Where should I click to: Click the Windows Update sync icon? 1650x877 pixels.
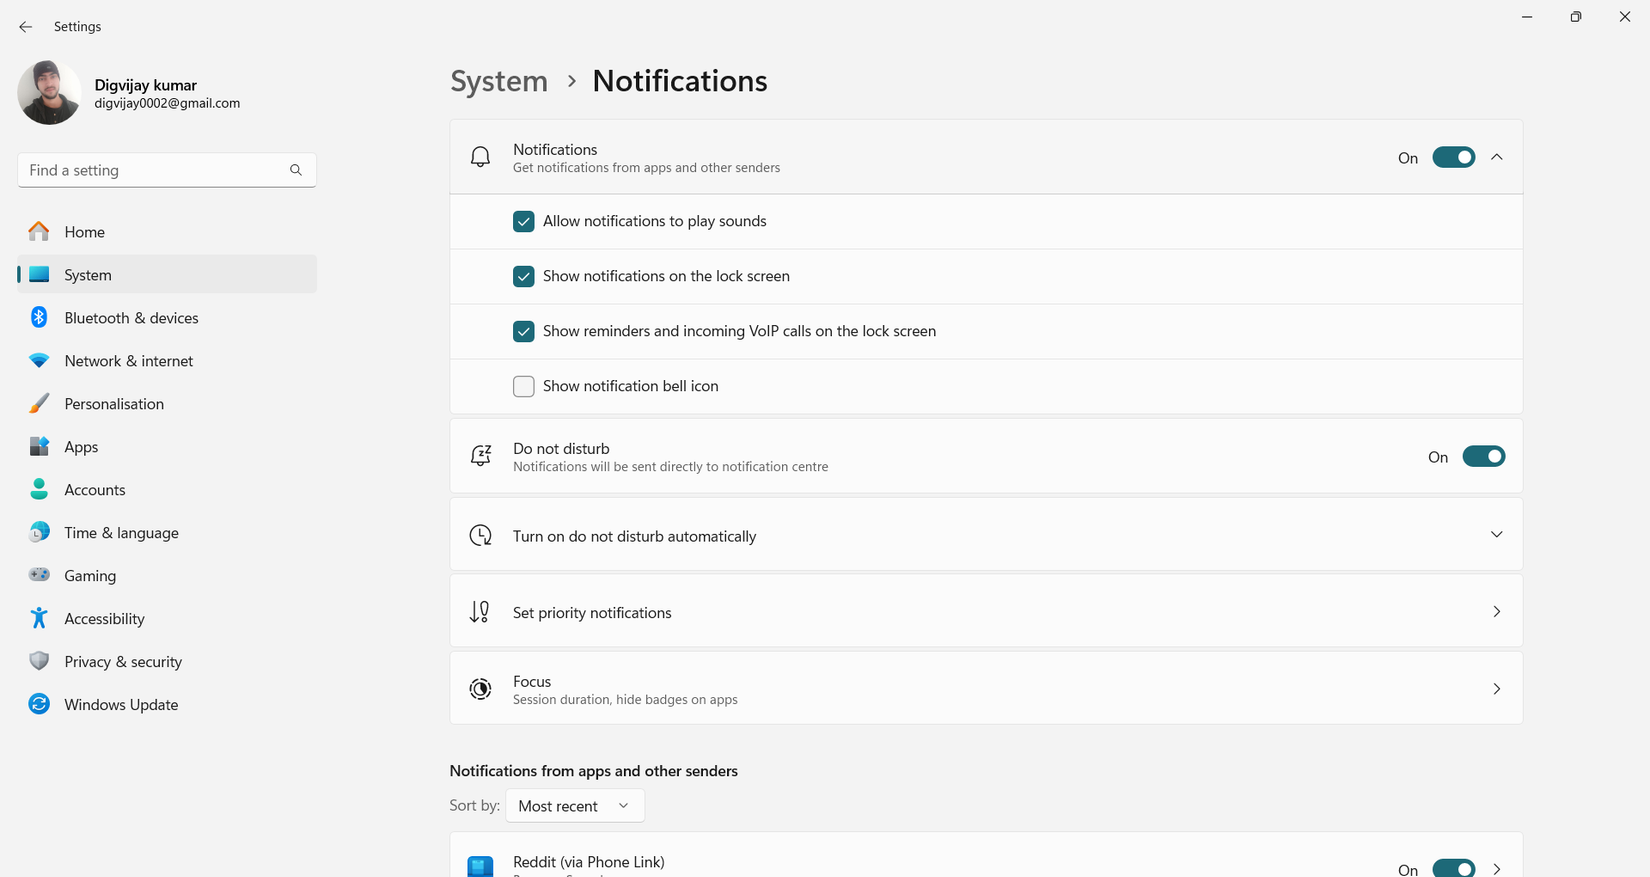pyautogui.click(x=39, y=705)
